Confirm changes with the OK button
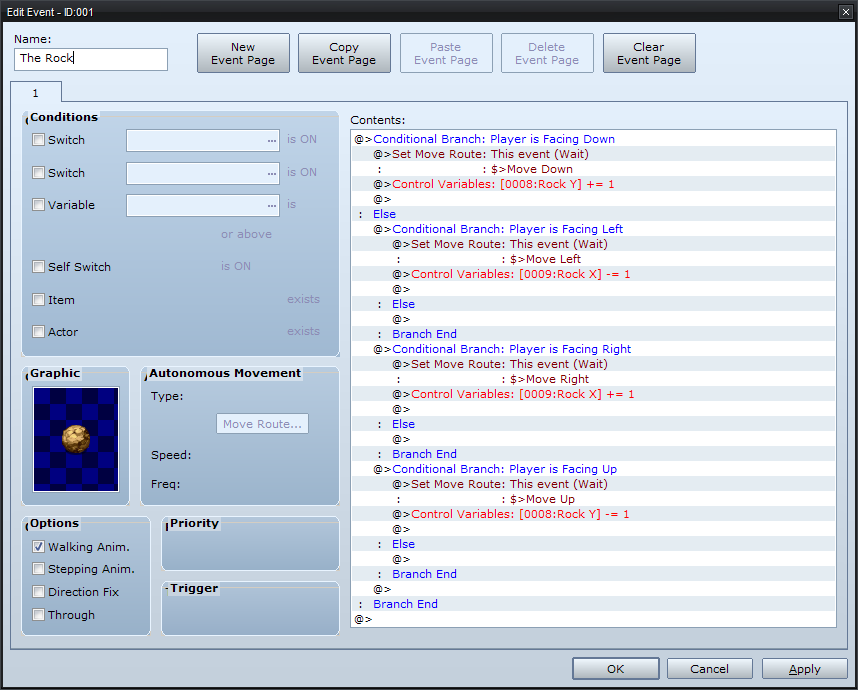Viewport: 858px width, 690px height. 615,669
